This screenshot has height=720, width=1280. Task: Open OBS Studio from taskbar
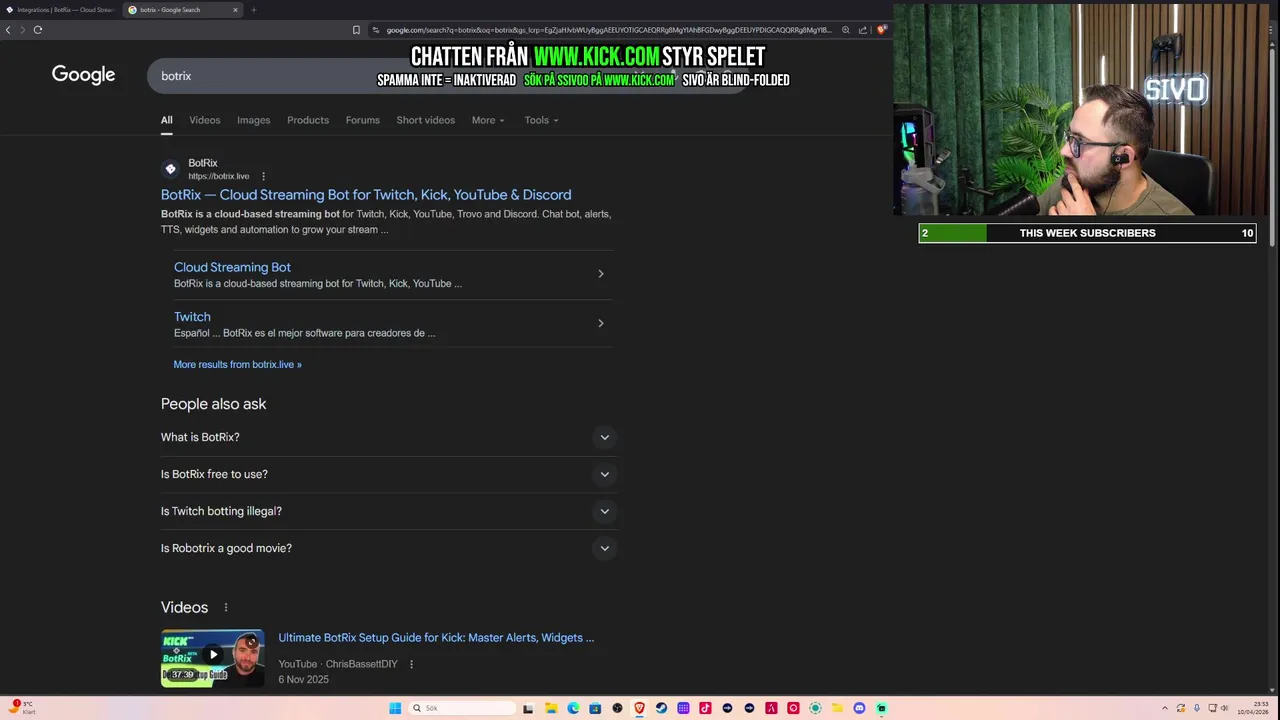click(x=617, y=708)
